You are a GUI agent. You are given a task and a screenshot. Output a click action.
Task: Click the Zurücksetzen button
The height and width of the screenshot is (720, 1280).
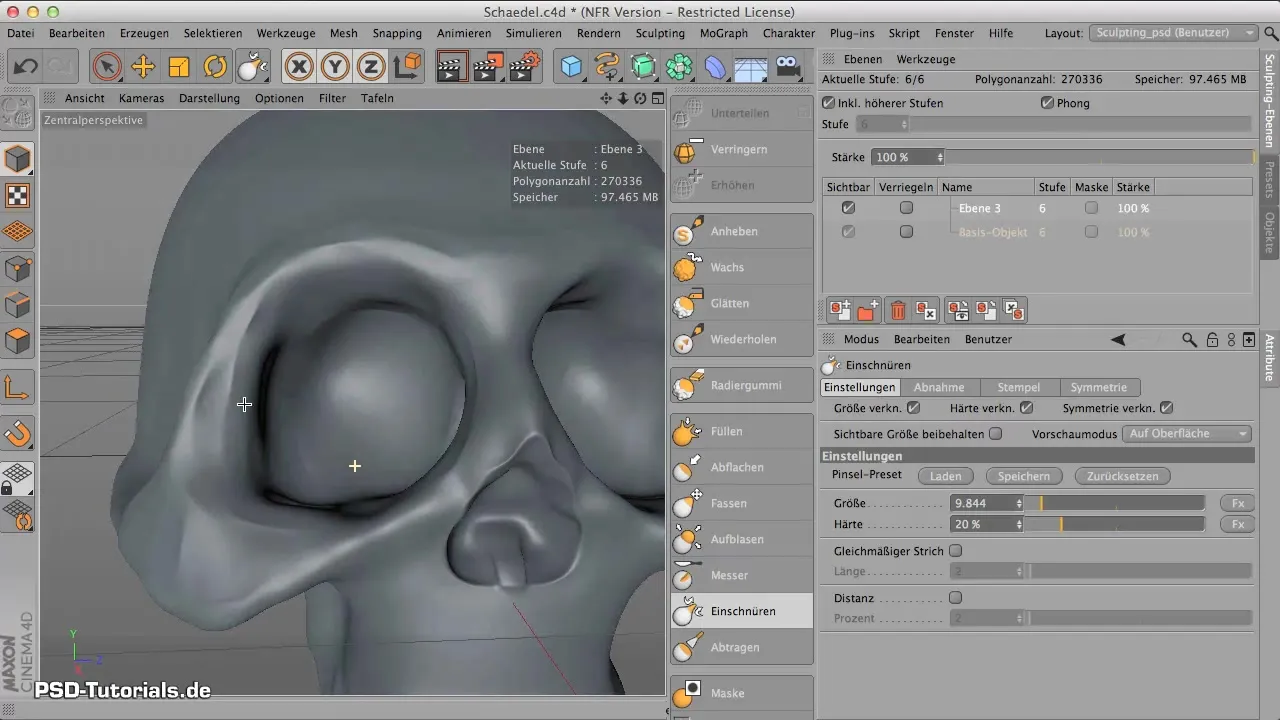[x=1122, y=476]
